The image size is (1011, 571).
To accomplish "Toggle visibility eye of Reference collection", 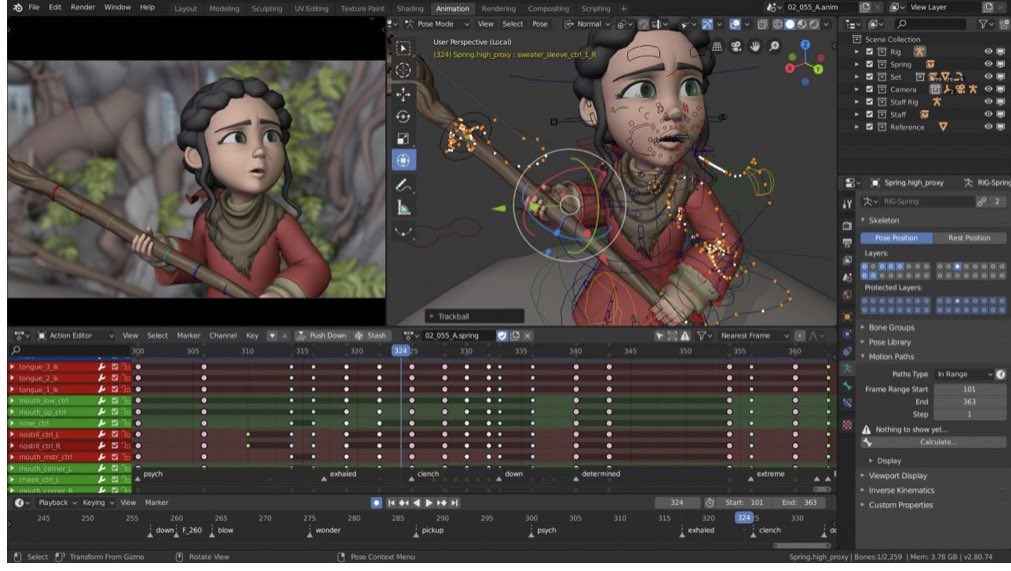I will pos(988,127).
